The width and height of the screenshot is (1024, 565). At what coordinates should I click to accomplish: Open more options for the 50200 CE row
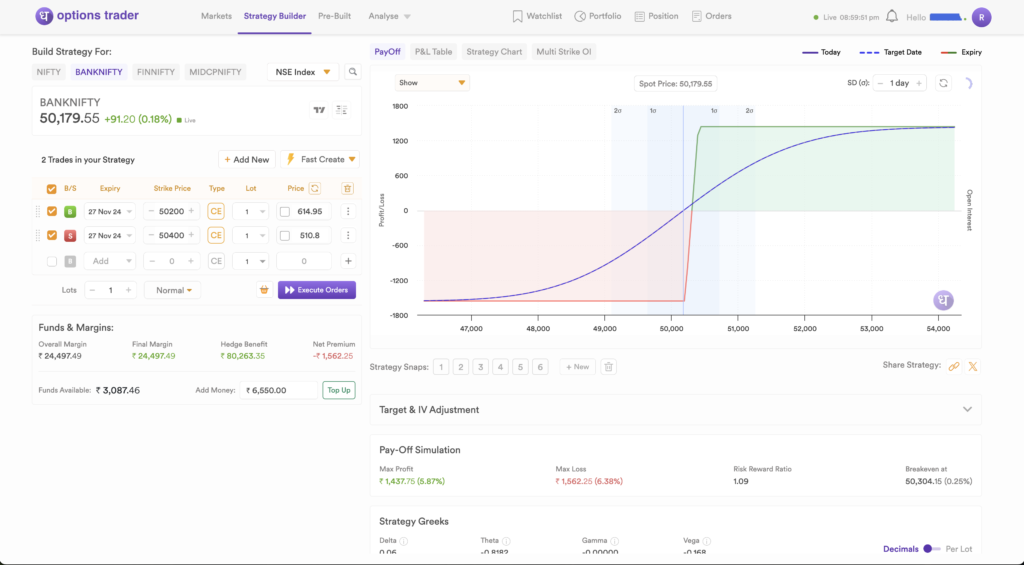[348, 212]
